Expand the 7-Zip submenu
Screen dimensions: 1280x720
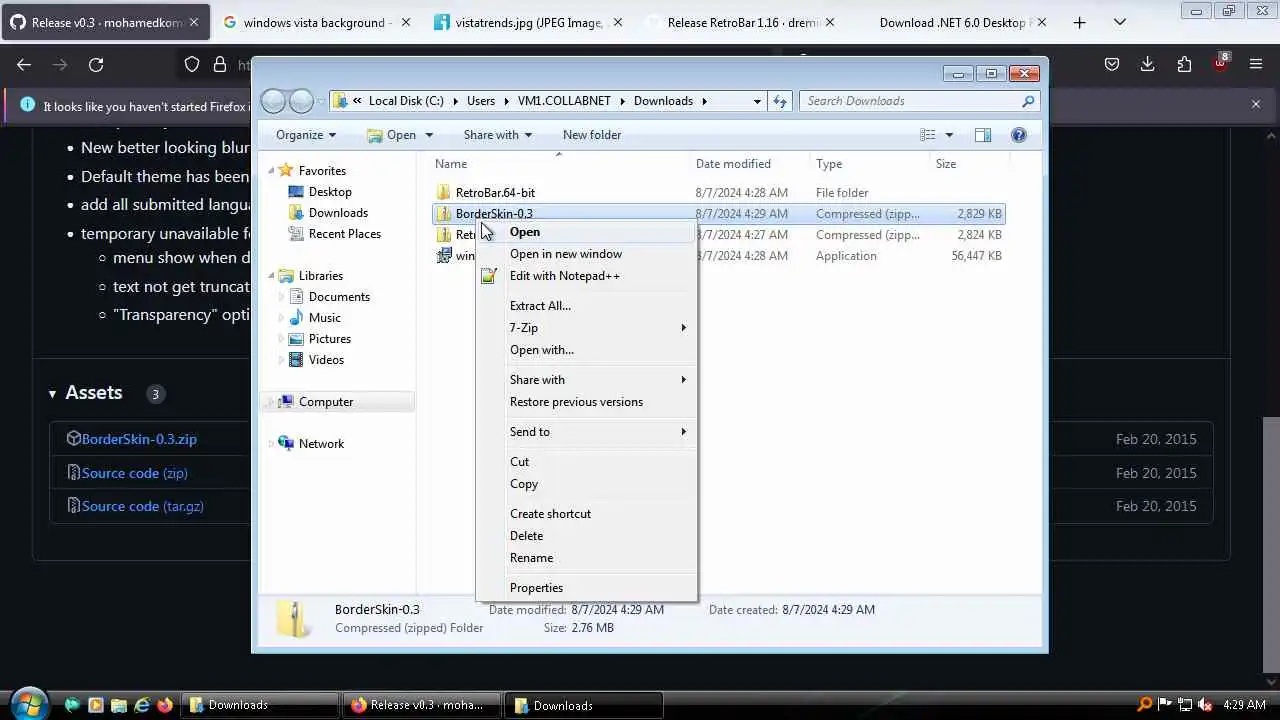pos(586,328)
